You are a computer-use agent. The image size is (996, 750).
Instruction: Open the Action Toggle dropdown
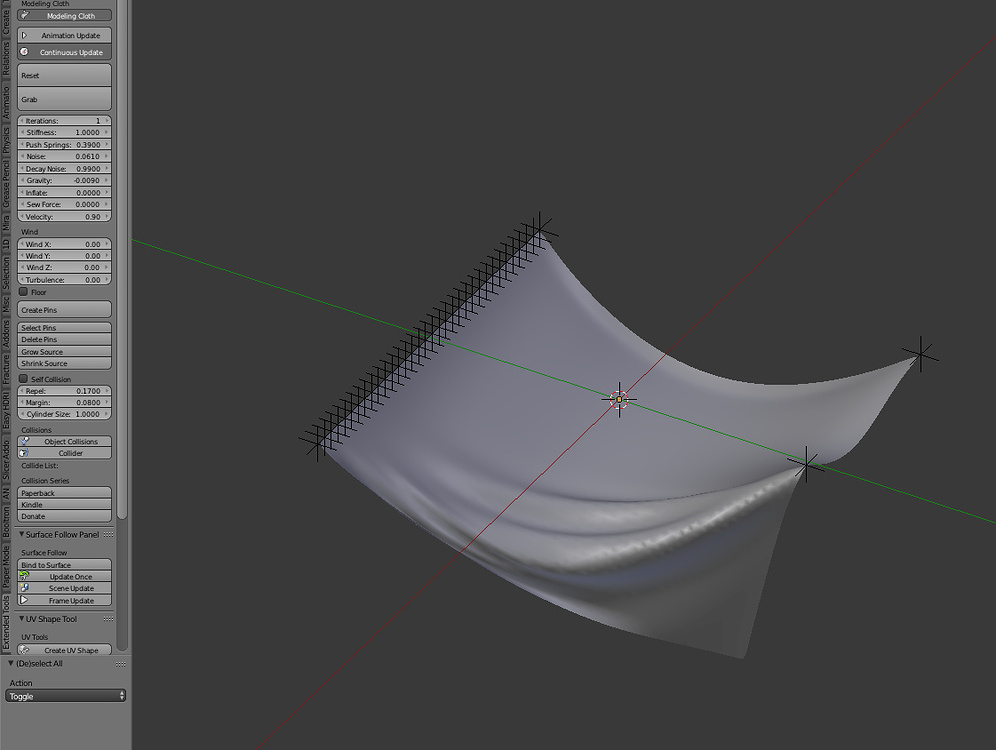(x=65, y=696)
